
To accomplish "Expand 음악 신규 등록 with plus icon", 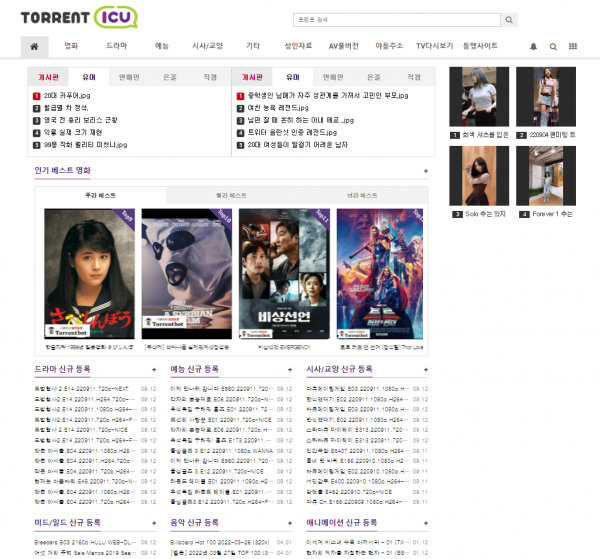I will (x=290, y=523).
